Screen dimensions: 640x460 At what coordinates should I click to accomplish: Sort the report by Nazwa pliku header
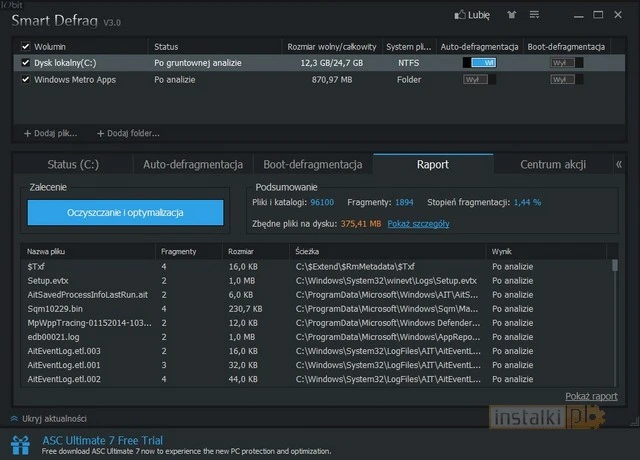tap(88, 251)
